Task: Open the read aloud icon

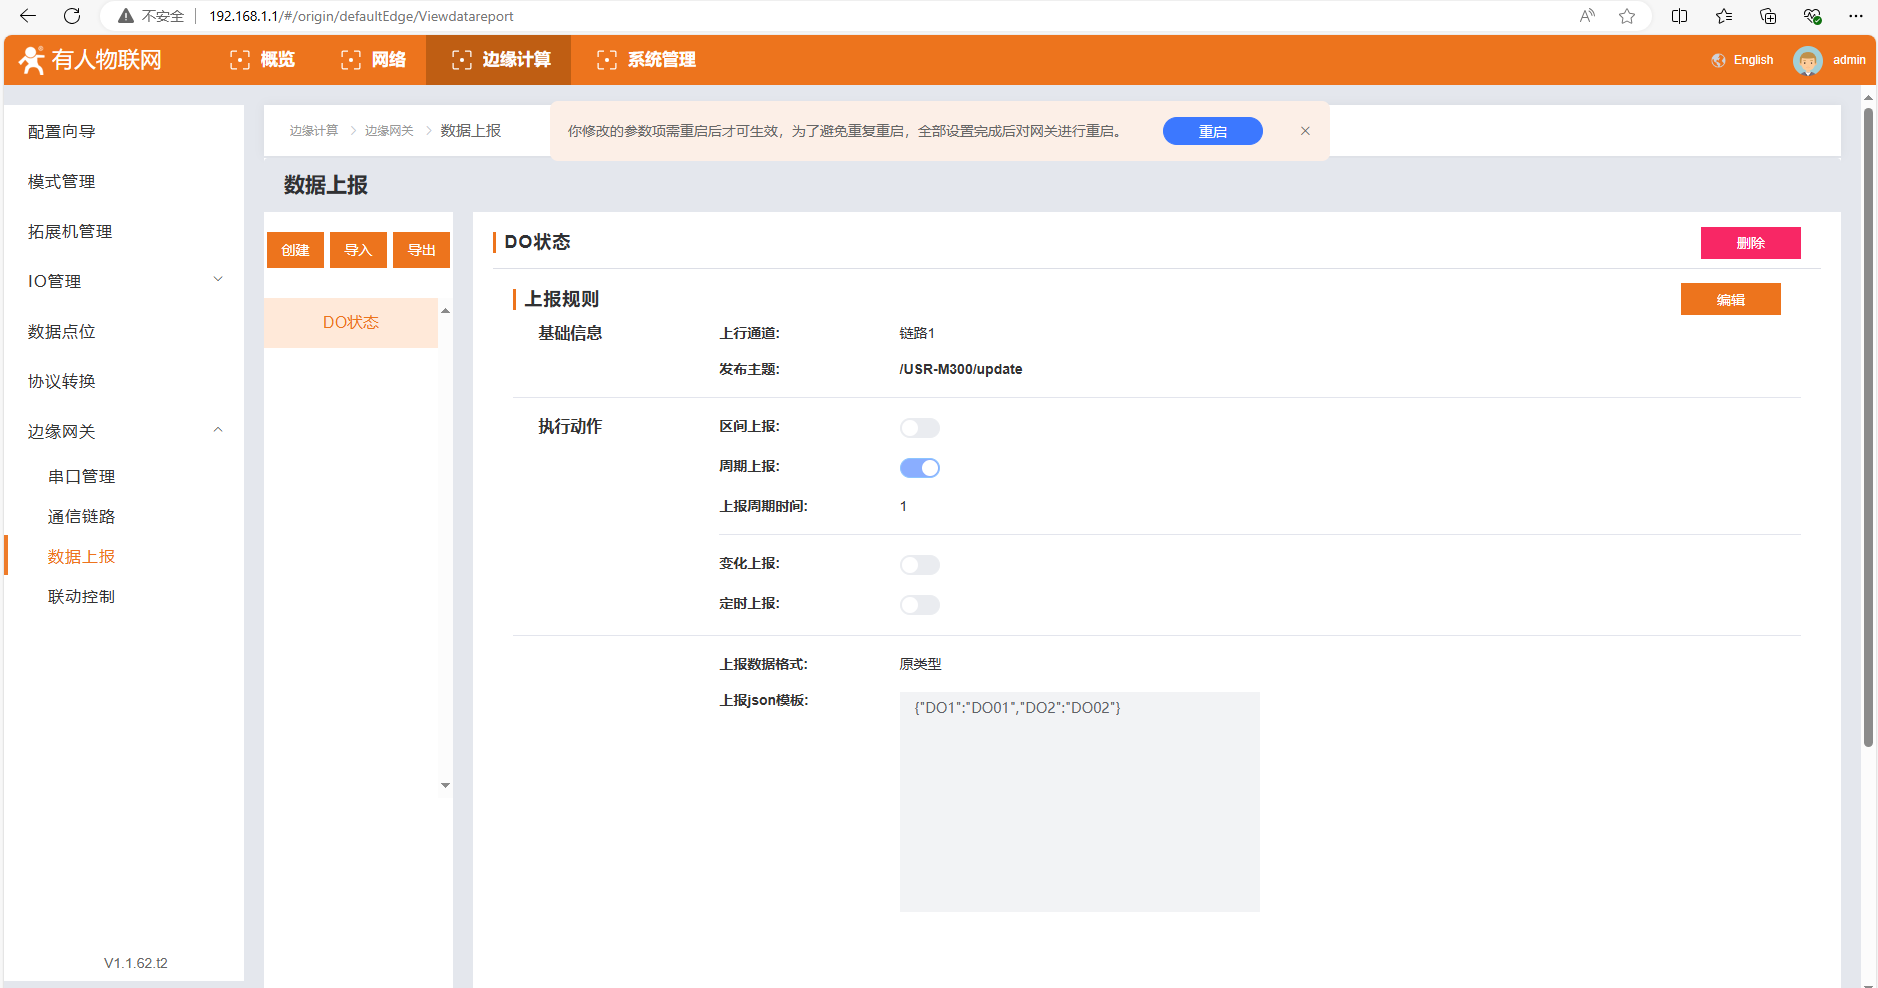Action: [x=1587, y=16]
